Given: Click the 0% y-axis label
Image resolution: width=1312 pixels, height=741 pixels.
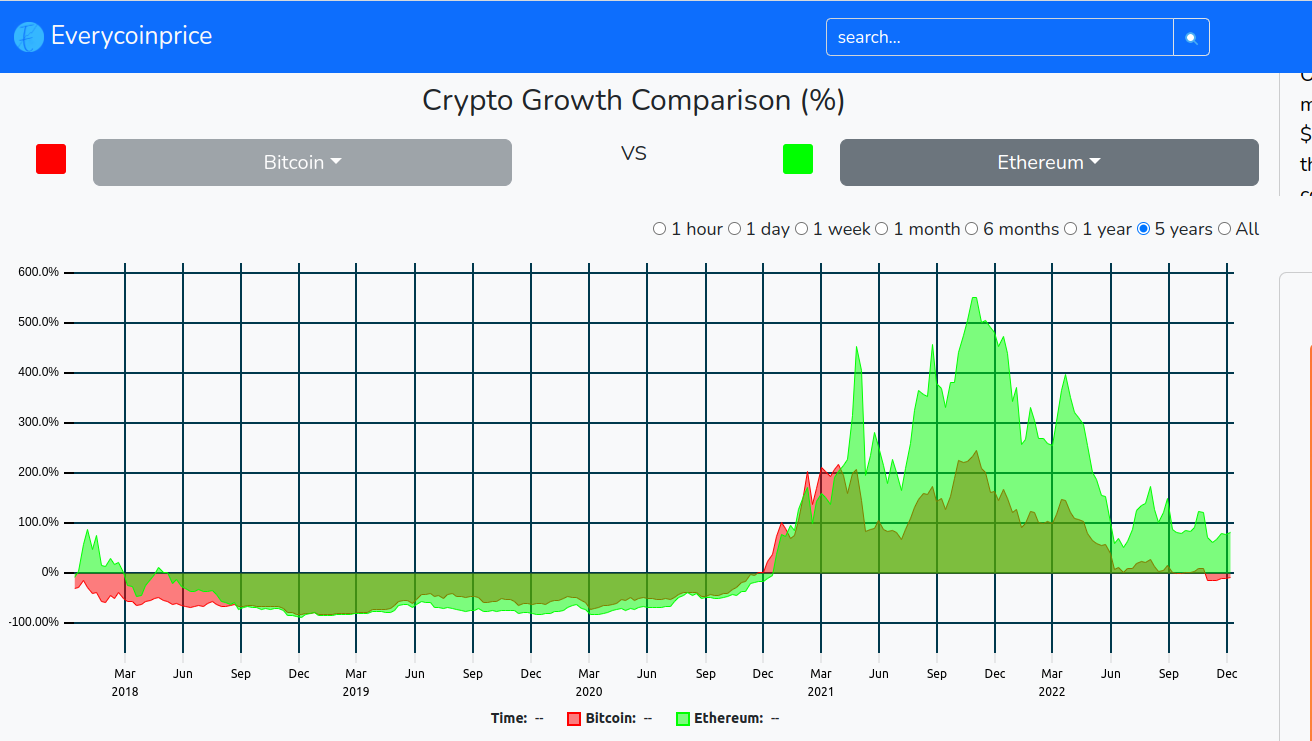Looking at the screenshot, I should point(50,572).
